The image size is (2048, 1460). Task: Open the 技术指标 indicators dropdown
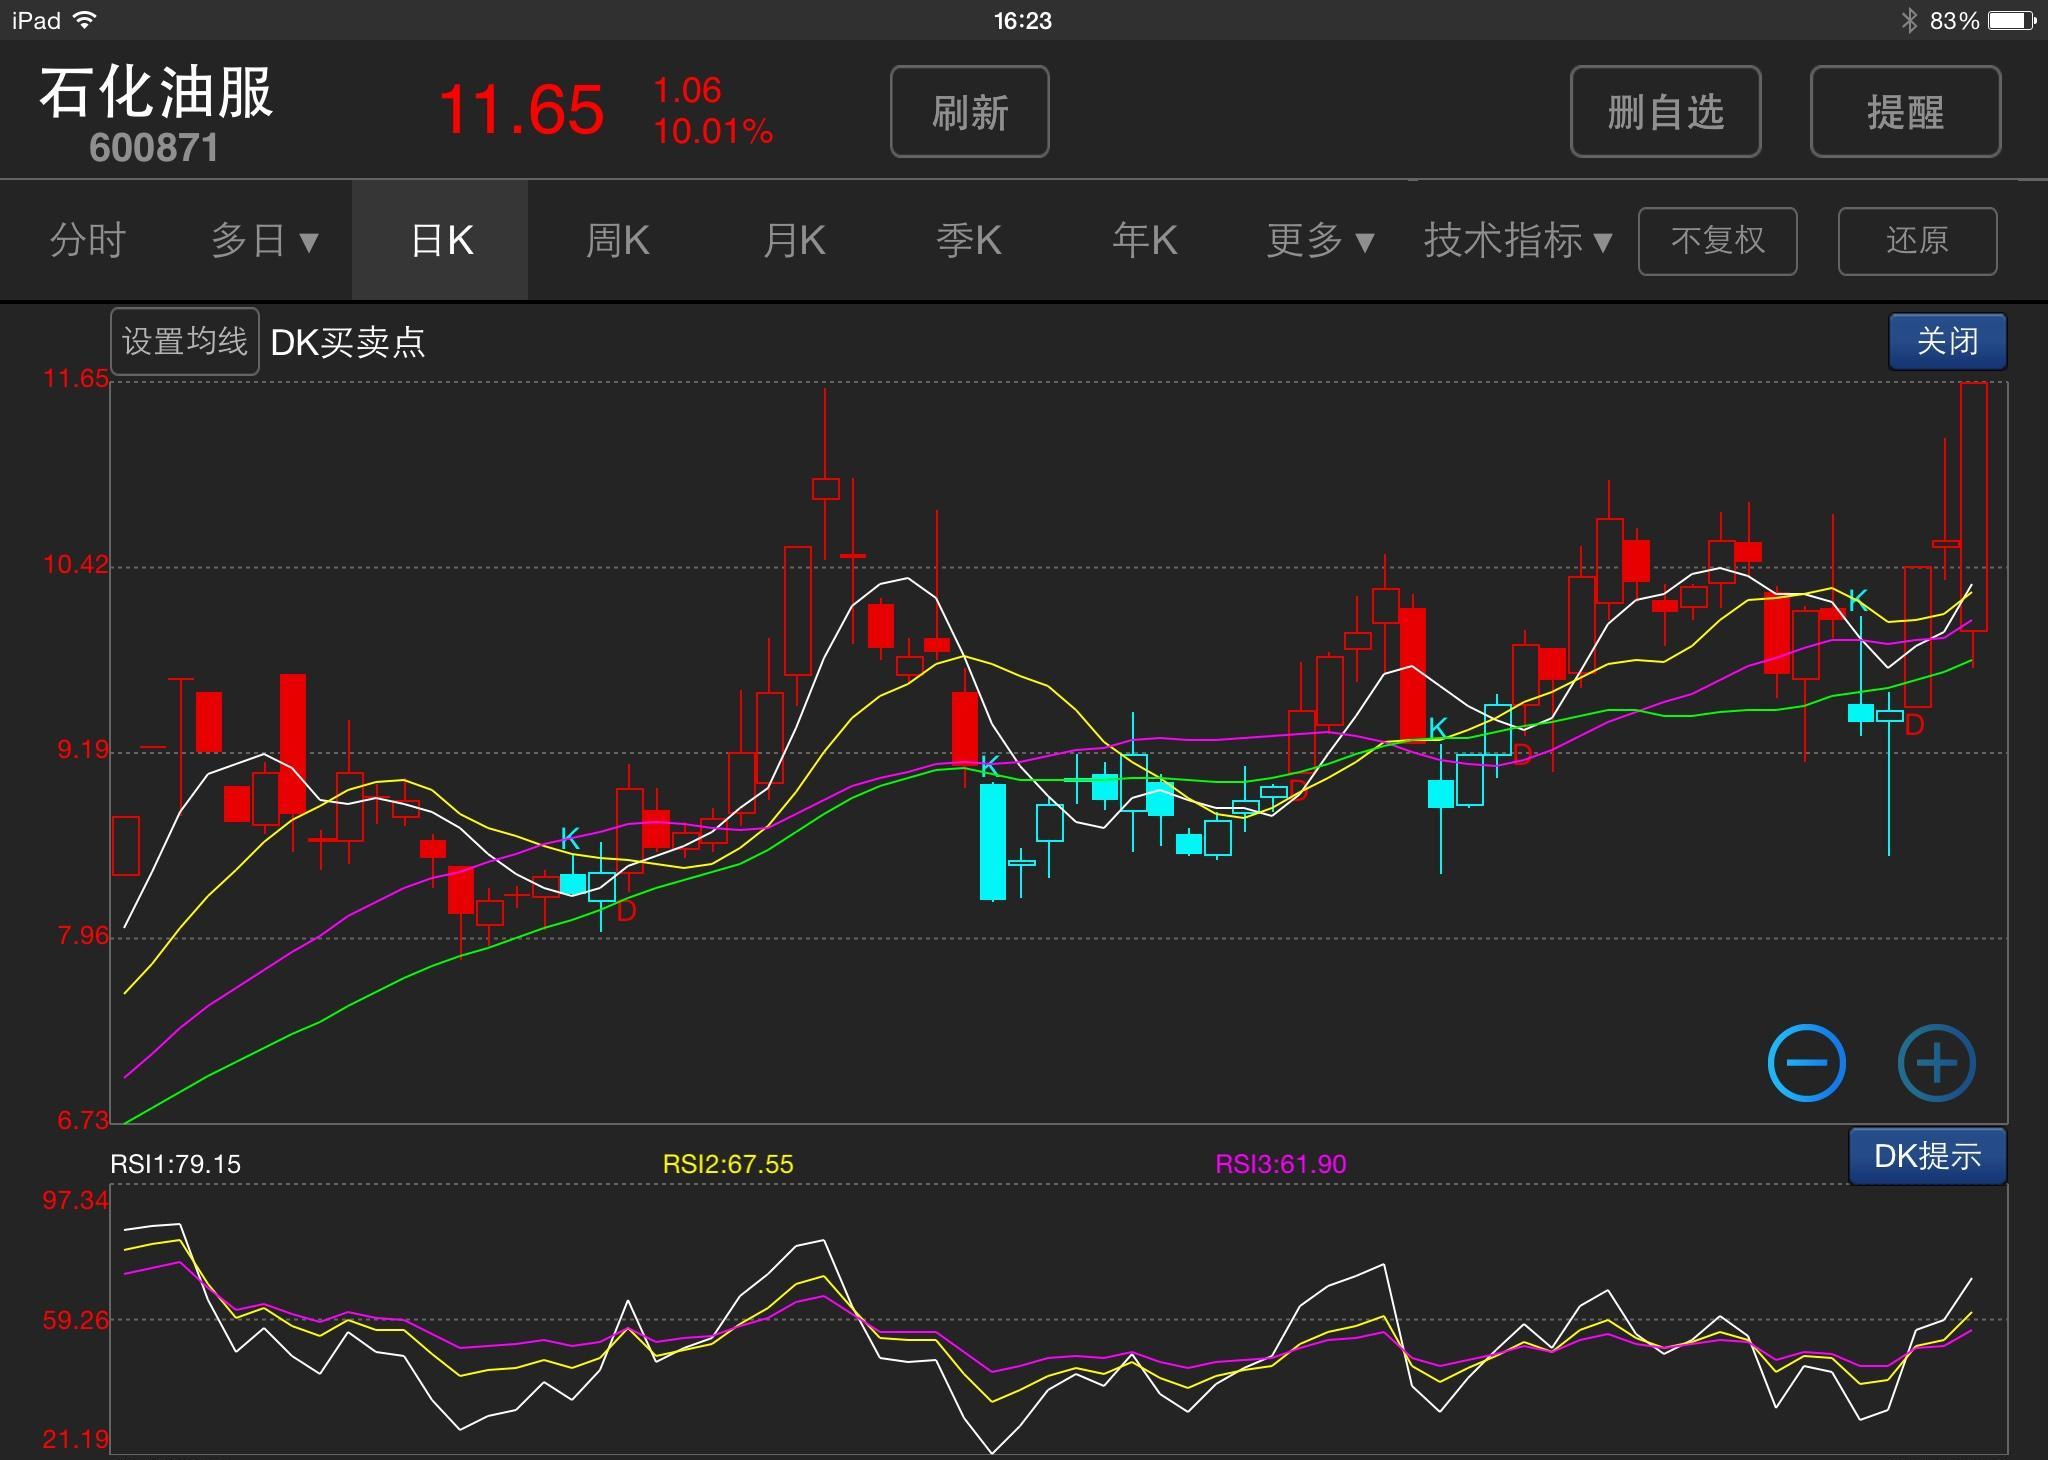pos(1518,240)
